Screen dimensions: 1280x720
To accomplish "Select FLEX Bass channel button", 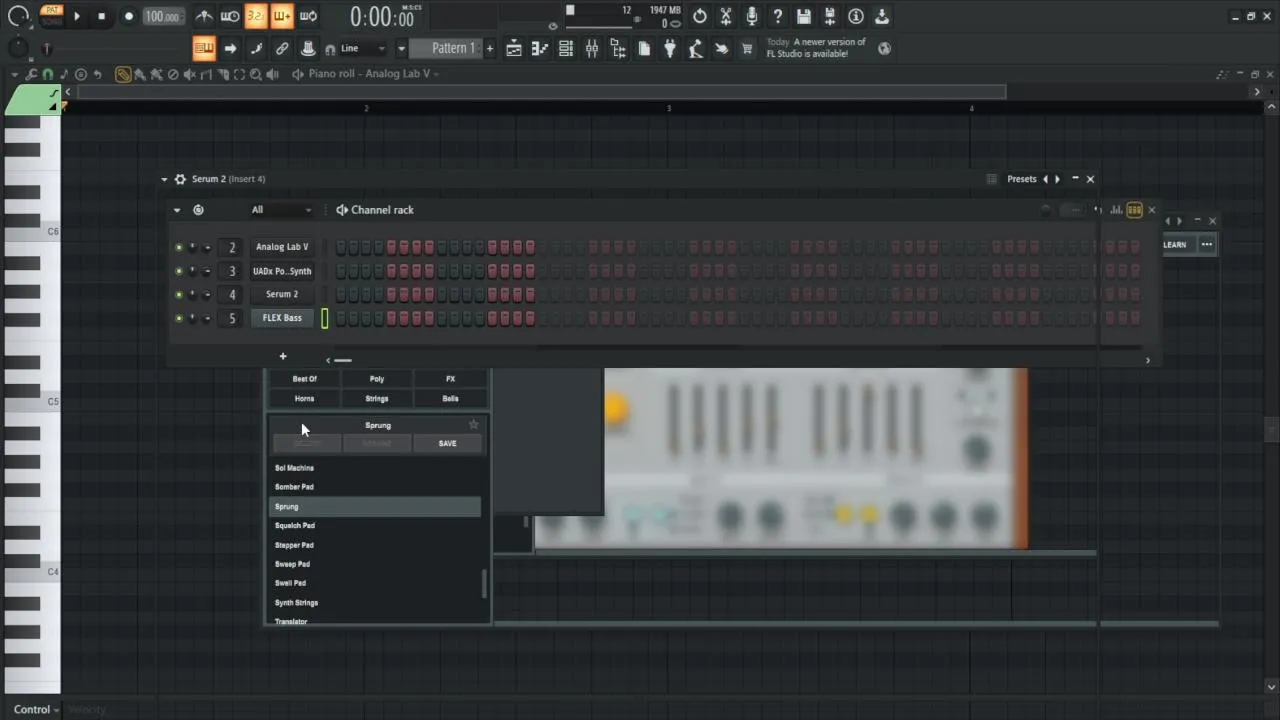I will (282, 318).
